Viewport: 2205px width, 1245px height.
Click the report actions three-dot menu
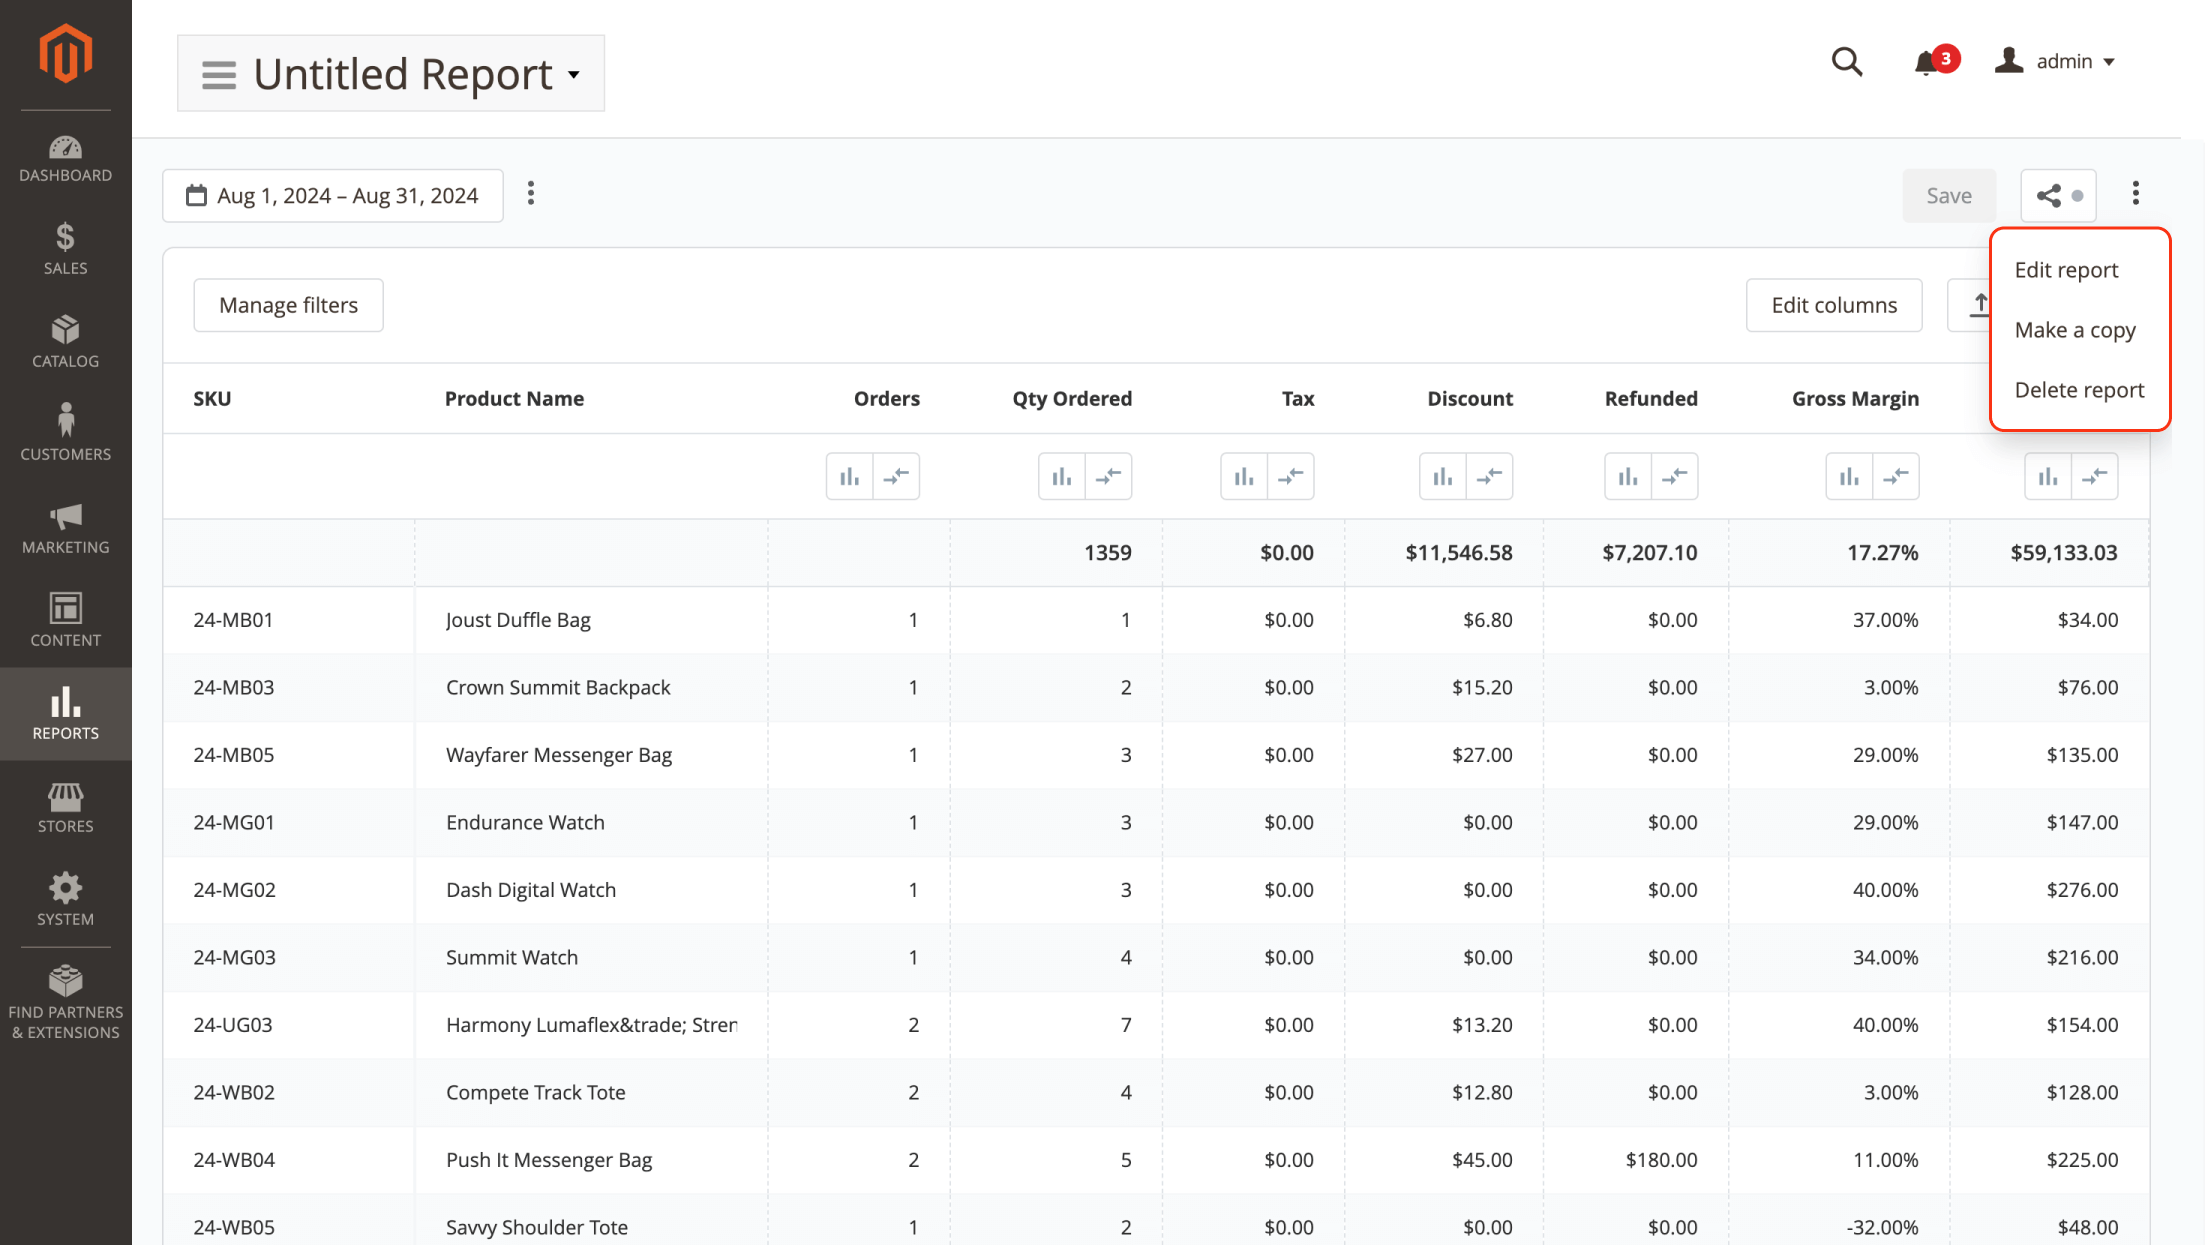[x=2136, y=194]
